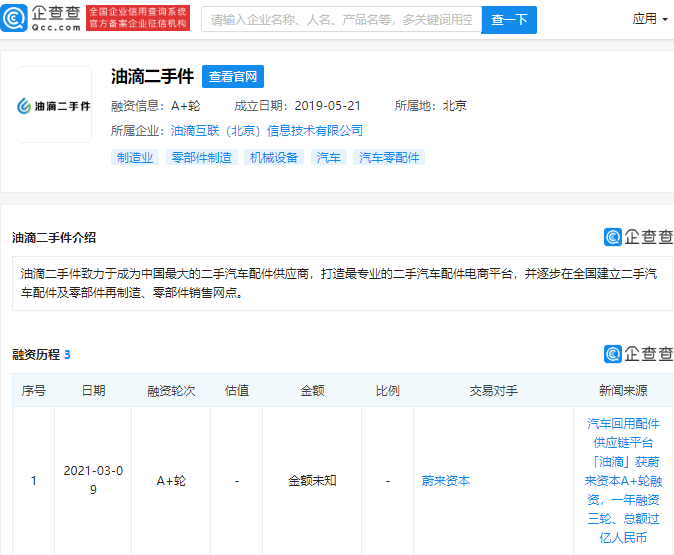674x555 pixels.
Task: Click the 油滴二手件 company logo thumbnail
Action: pyautogui.click(x=54, y=104)
